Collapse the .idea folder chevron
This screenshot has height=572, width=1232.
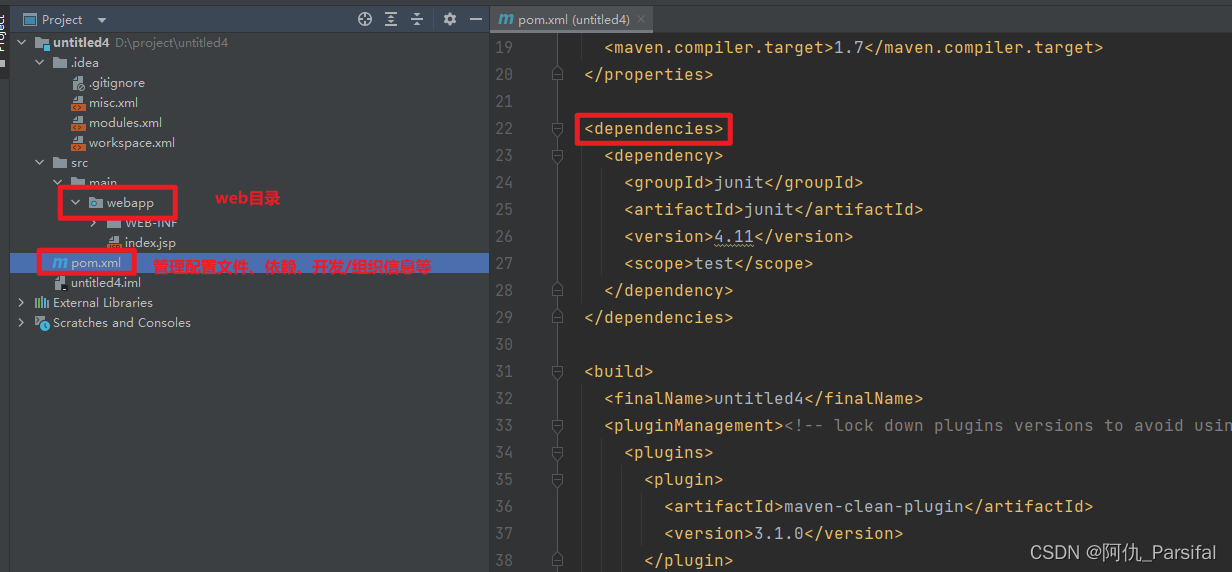[40, 63]
